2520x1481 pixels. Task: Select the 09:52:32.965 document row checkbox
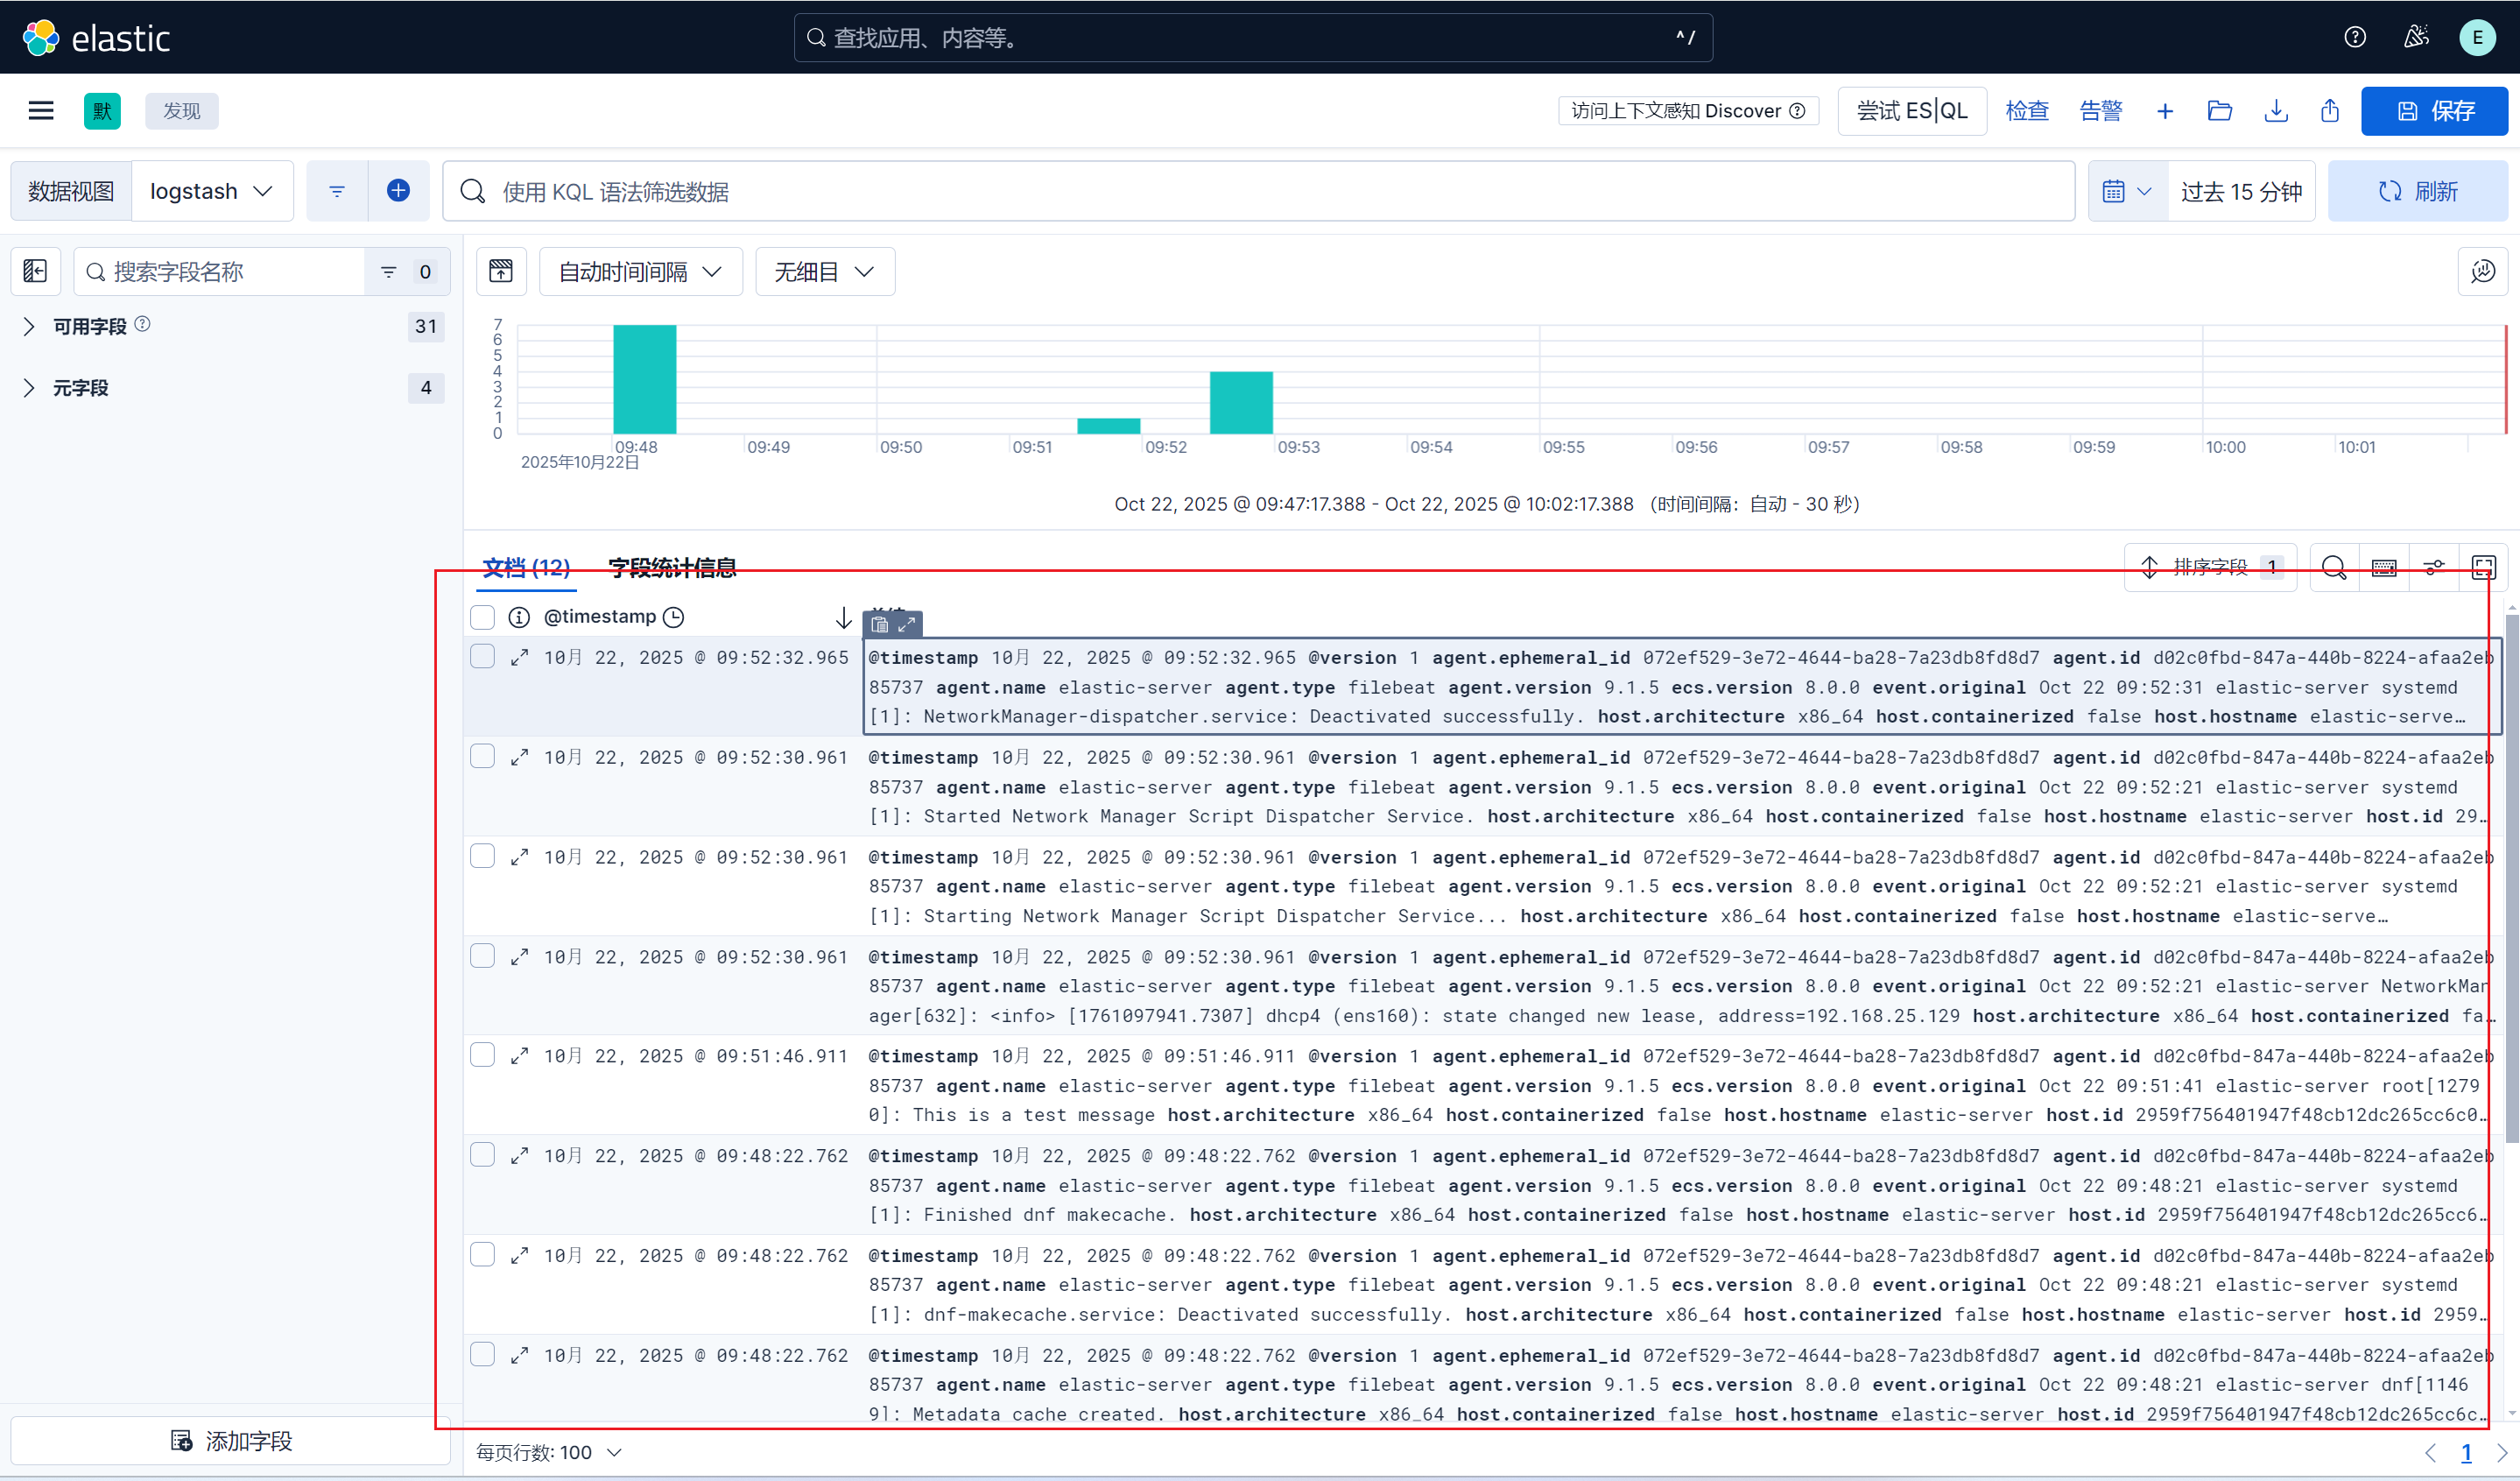483,656
